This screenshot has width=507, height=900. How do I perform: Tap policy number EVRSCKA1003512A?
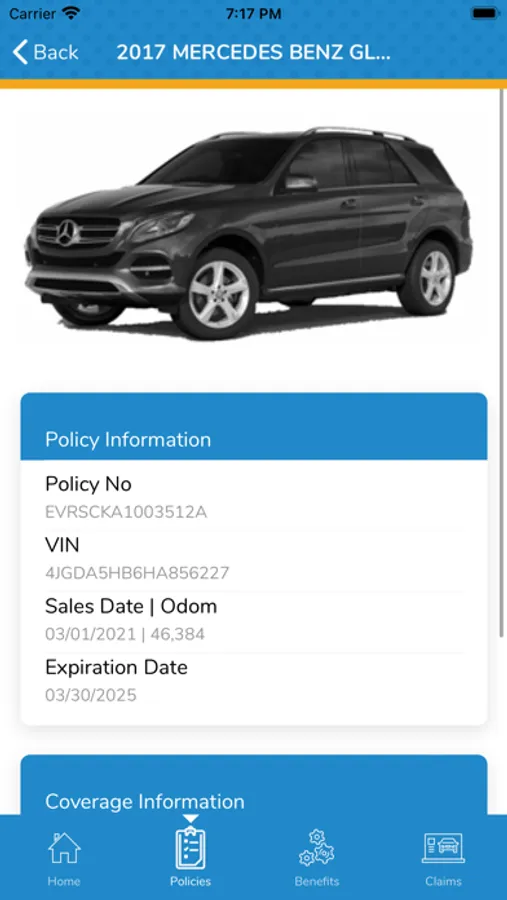click(126, 512)
